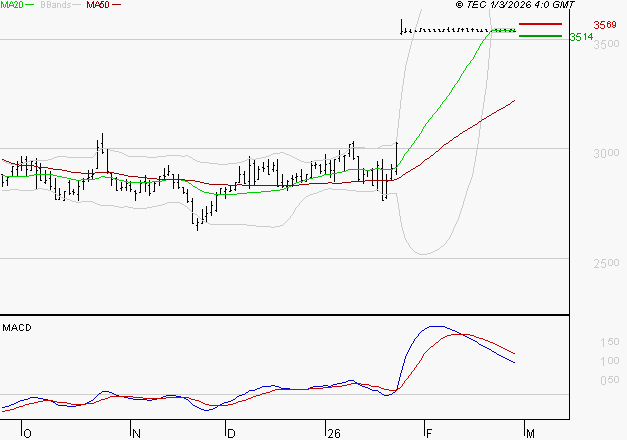
Task: Click the 050 MACD axis label
Action: (610, 380)
